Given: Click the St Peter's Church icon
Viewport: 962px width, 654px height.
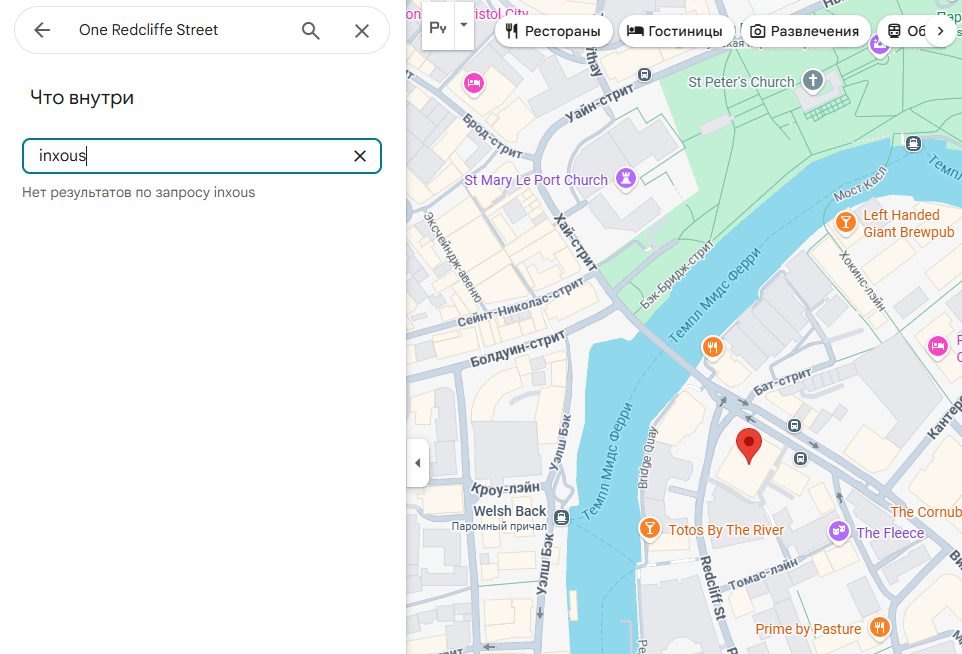Looking at the screenshot, I should (813, 82).
